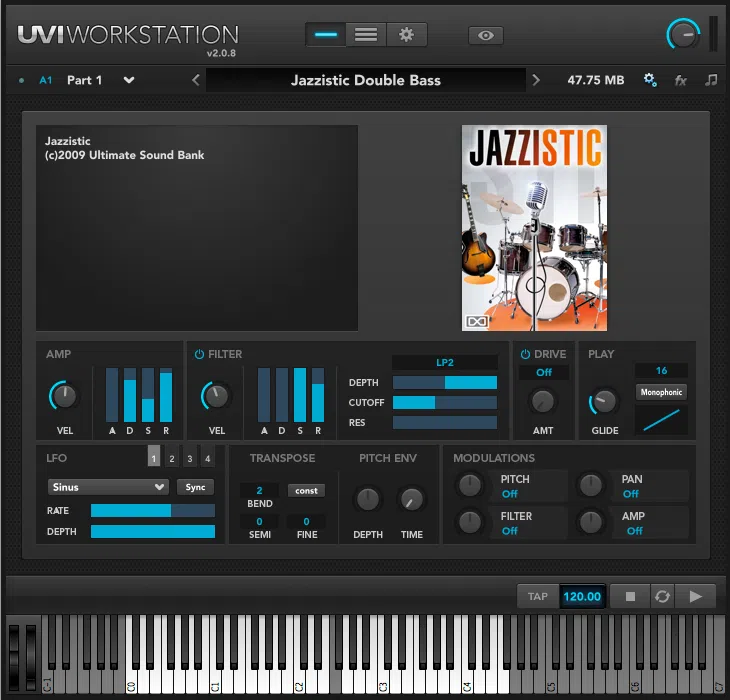Set the AMP decay bar
Screen dimensions: 730x700
[x=130, y=395]
